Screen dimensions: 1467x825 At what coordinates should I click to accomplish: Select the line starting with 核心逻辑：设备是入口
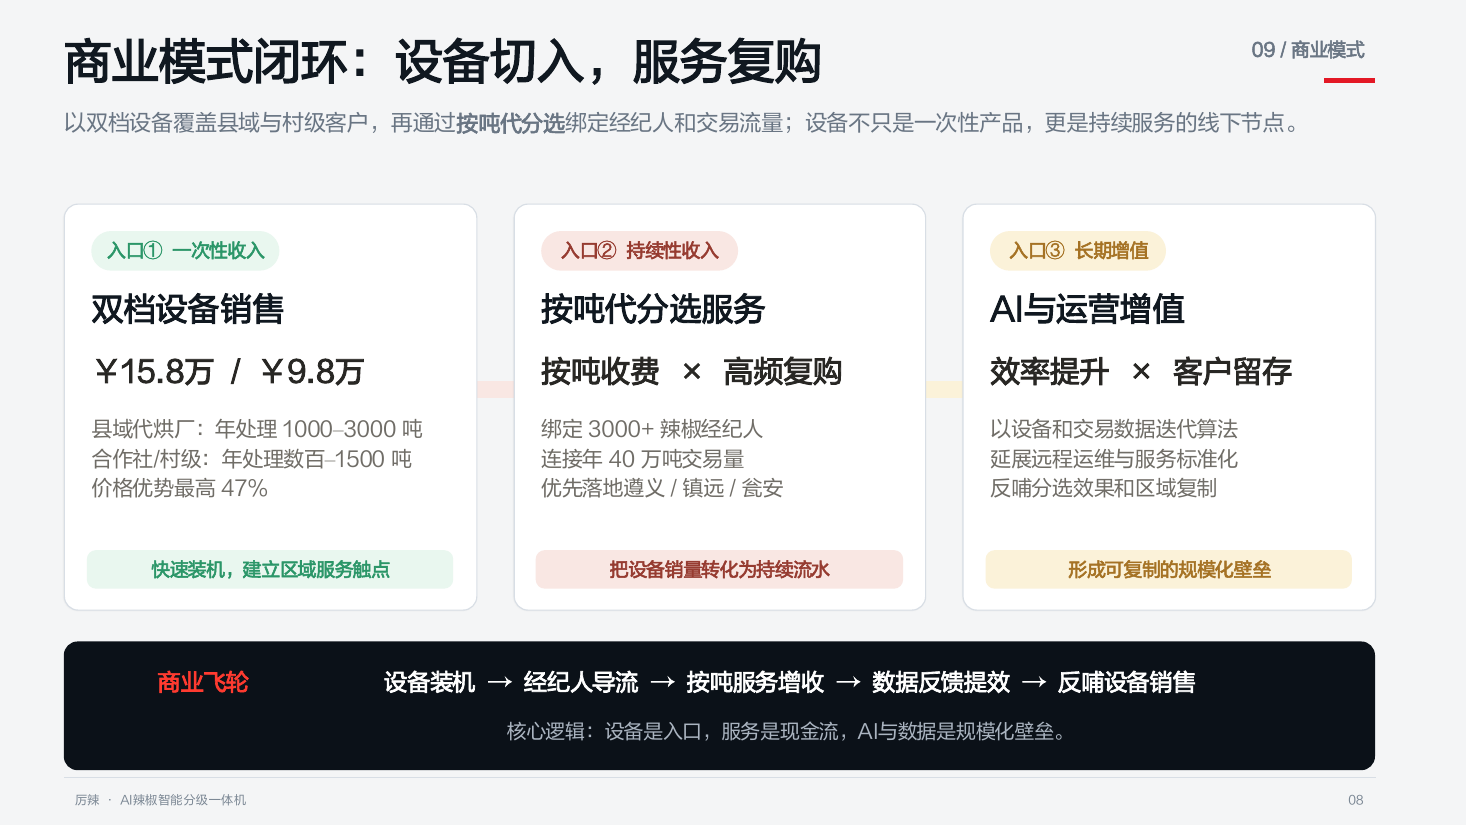pyautogui.click(x=788, y=732)
